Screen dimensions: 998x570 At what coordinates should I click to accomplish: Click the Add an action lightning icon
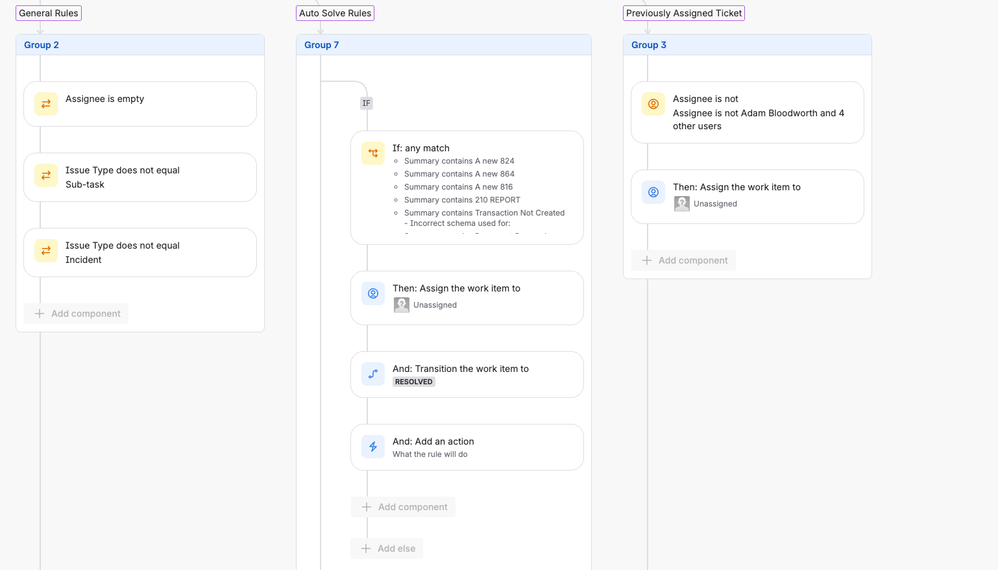(x=373, y=447)
